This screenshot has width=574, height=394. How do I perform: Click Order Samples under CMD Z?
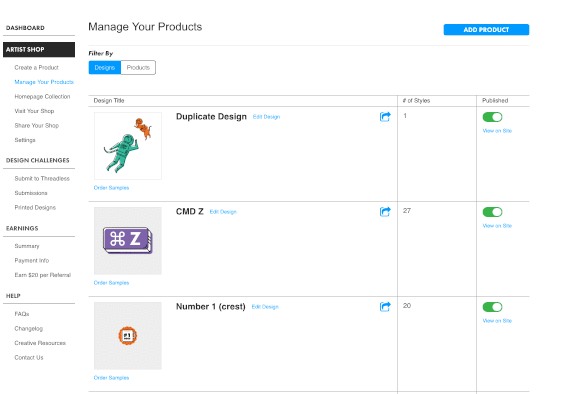pos(111,283)
